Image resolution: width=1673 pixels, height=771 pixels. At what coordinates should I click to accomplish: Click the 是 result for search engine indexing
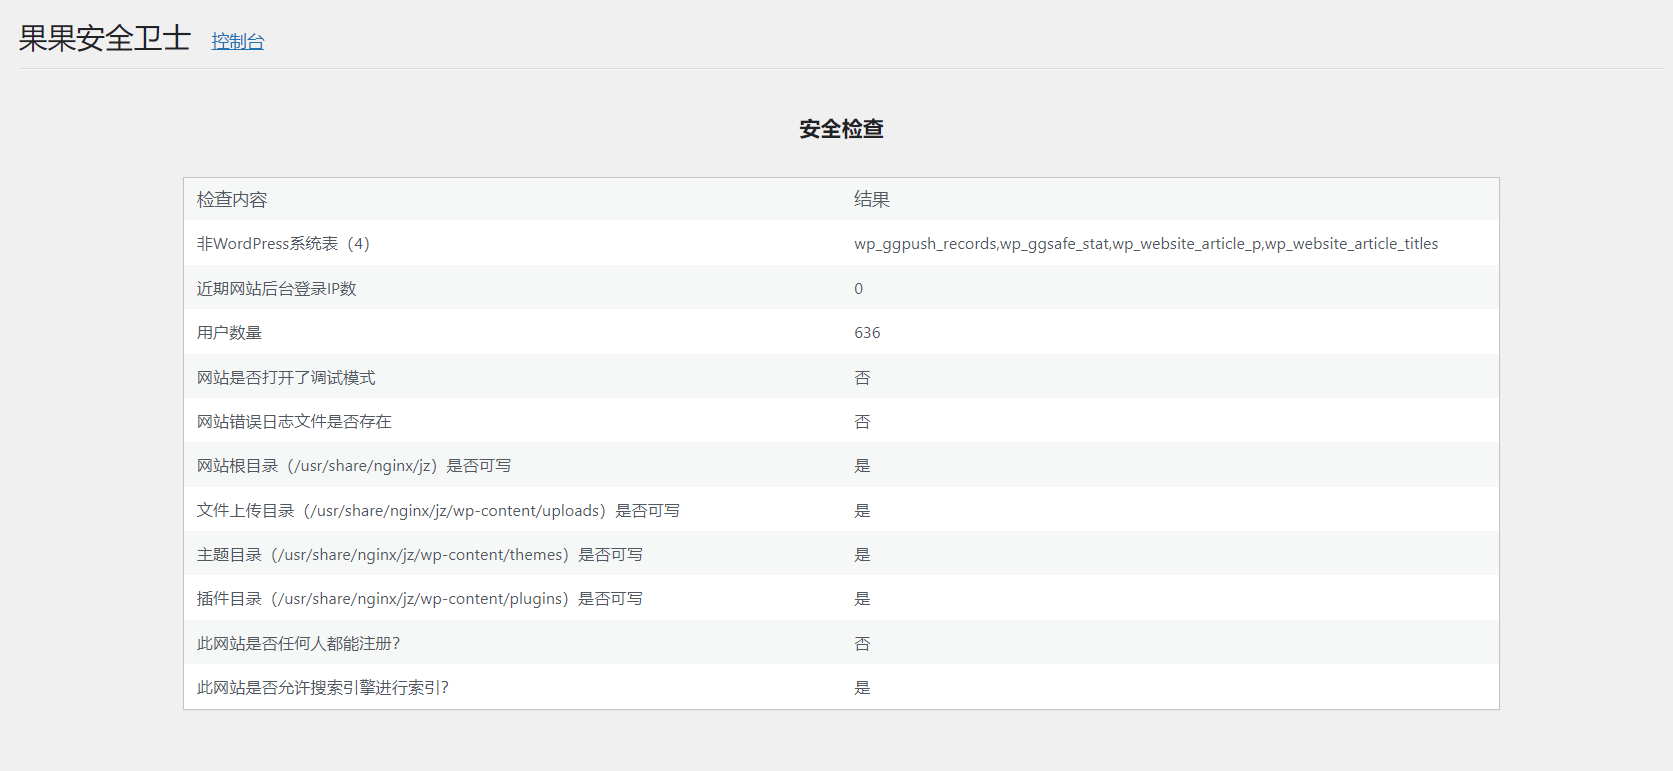862,688
